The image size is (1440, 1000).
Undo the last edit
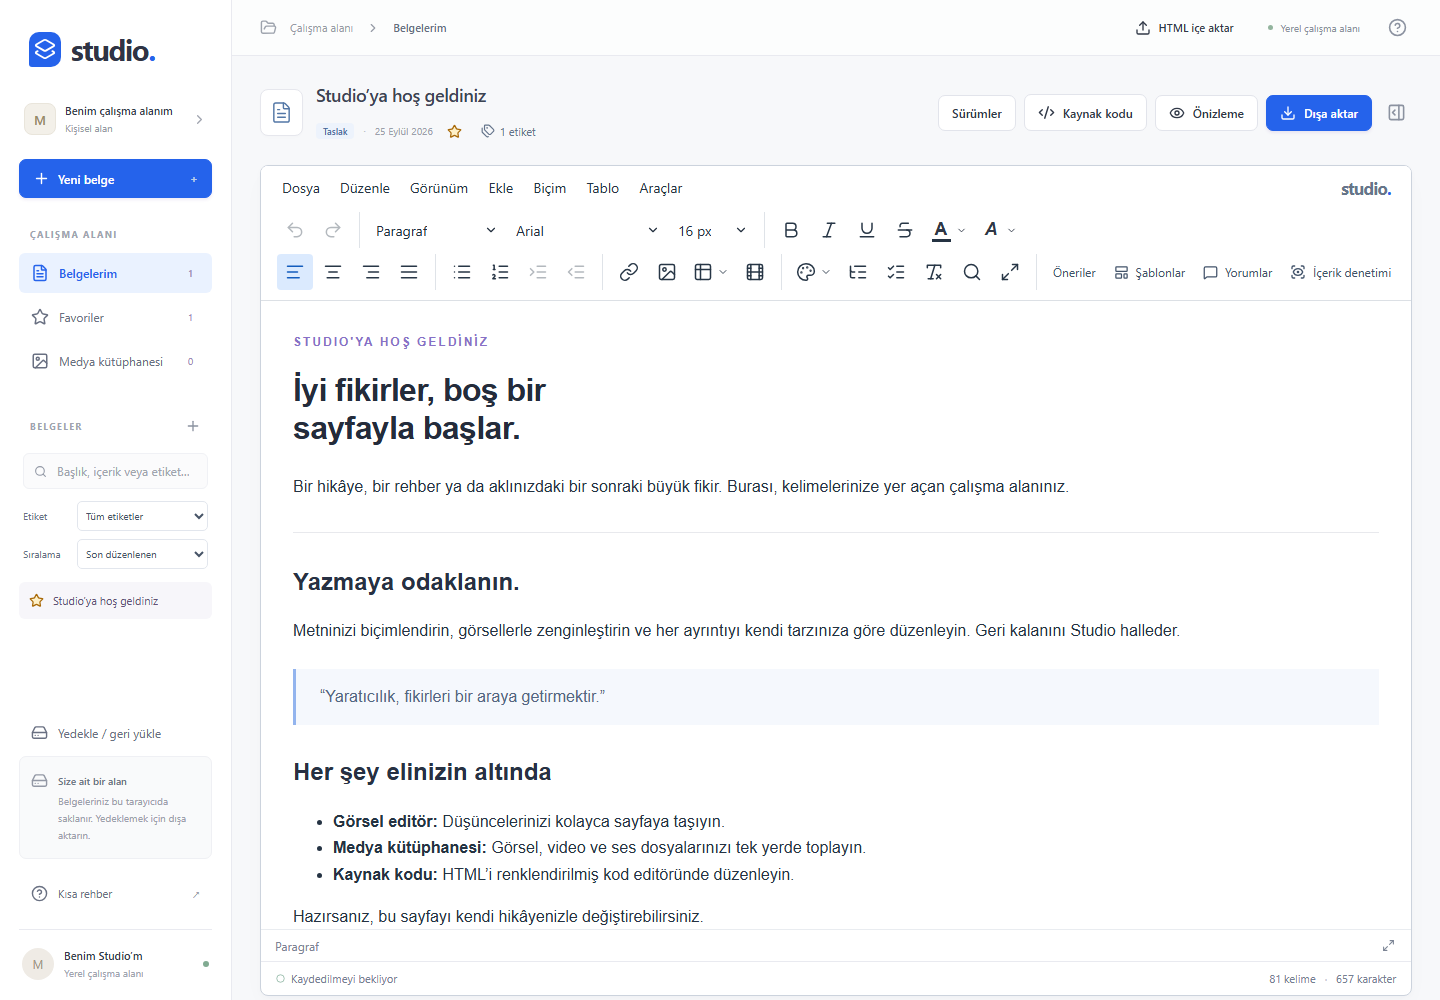[x=295, y=230]
